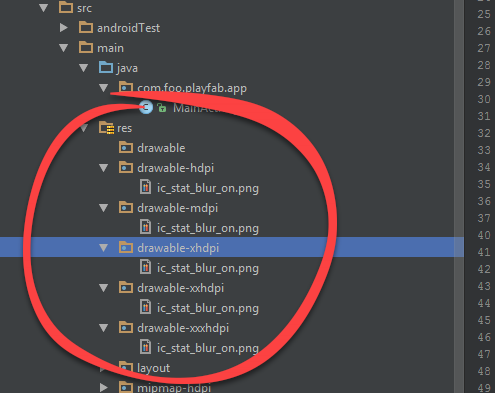Click the png file icon under drawable-xxhdpi
495x393 pixels.
click(x=146, y=307)
